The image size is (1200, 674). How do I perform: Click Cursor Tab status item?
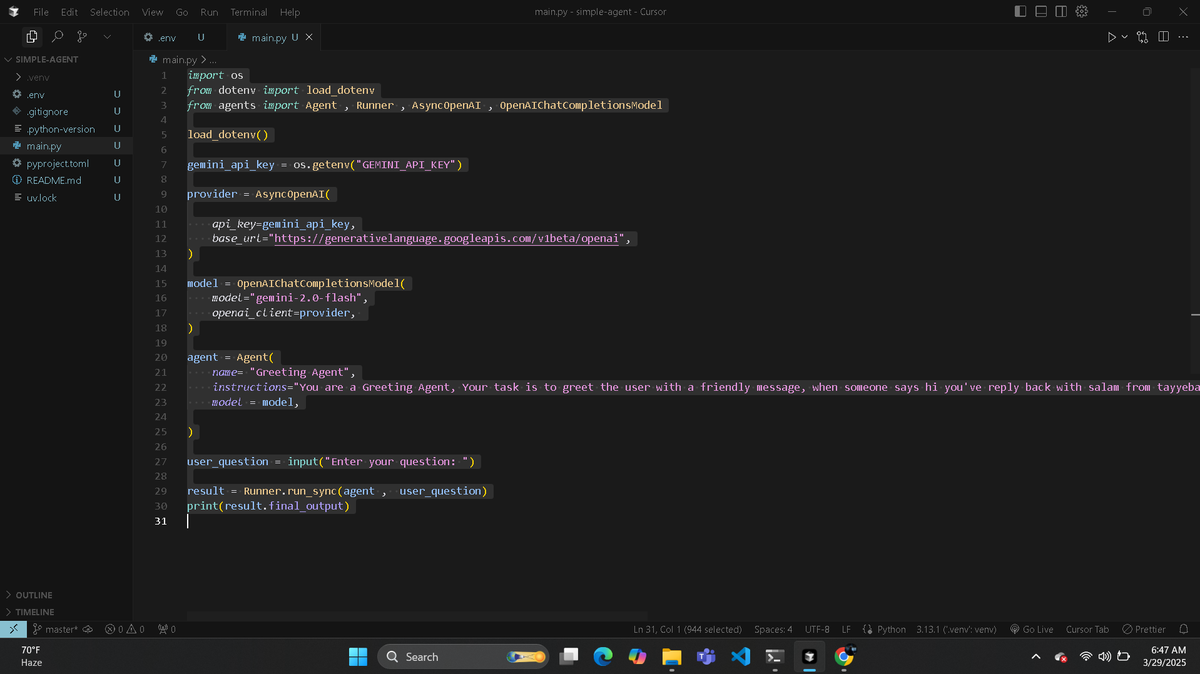tap(1087, 630)
